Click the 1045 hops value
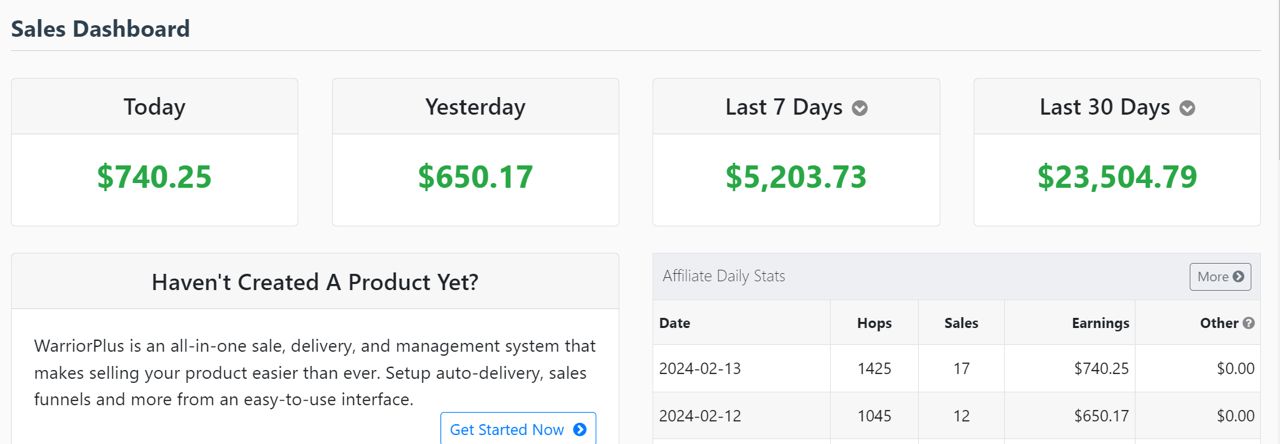 click(x=874, y=415)
